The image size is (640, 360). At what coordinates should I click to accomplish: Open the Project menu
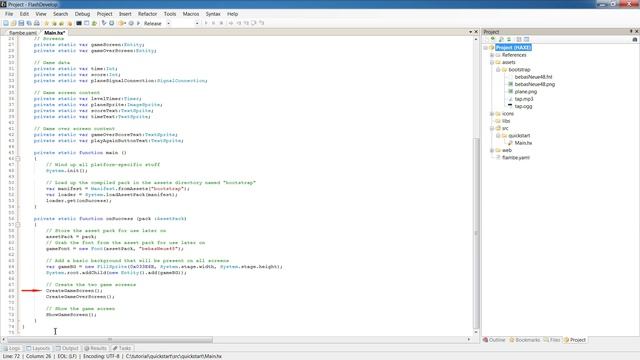point(104,14)
